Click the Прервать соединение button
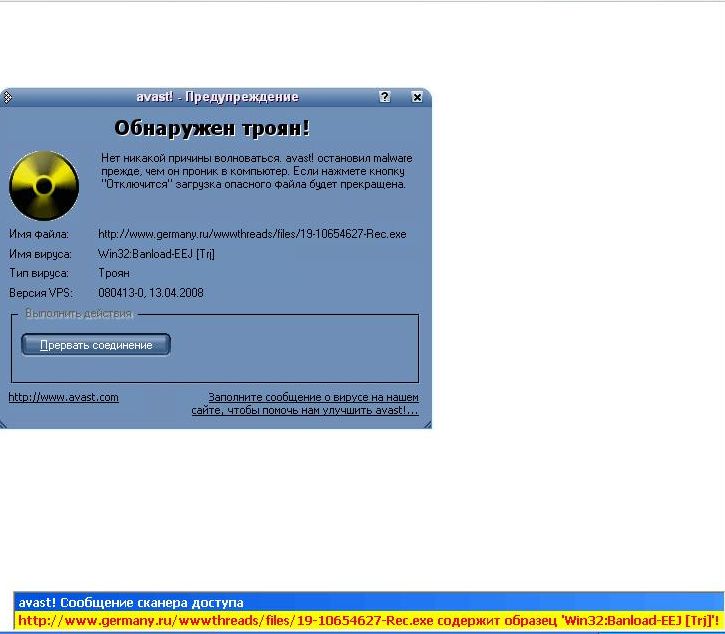The width and height of the screenshot is (725, 634). coord(96,345)
